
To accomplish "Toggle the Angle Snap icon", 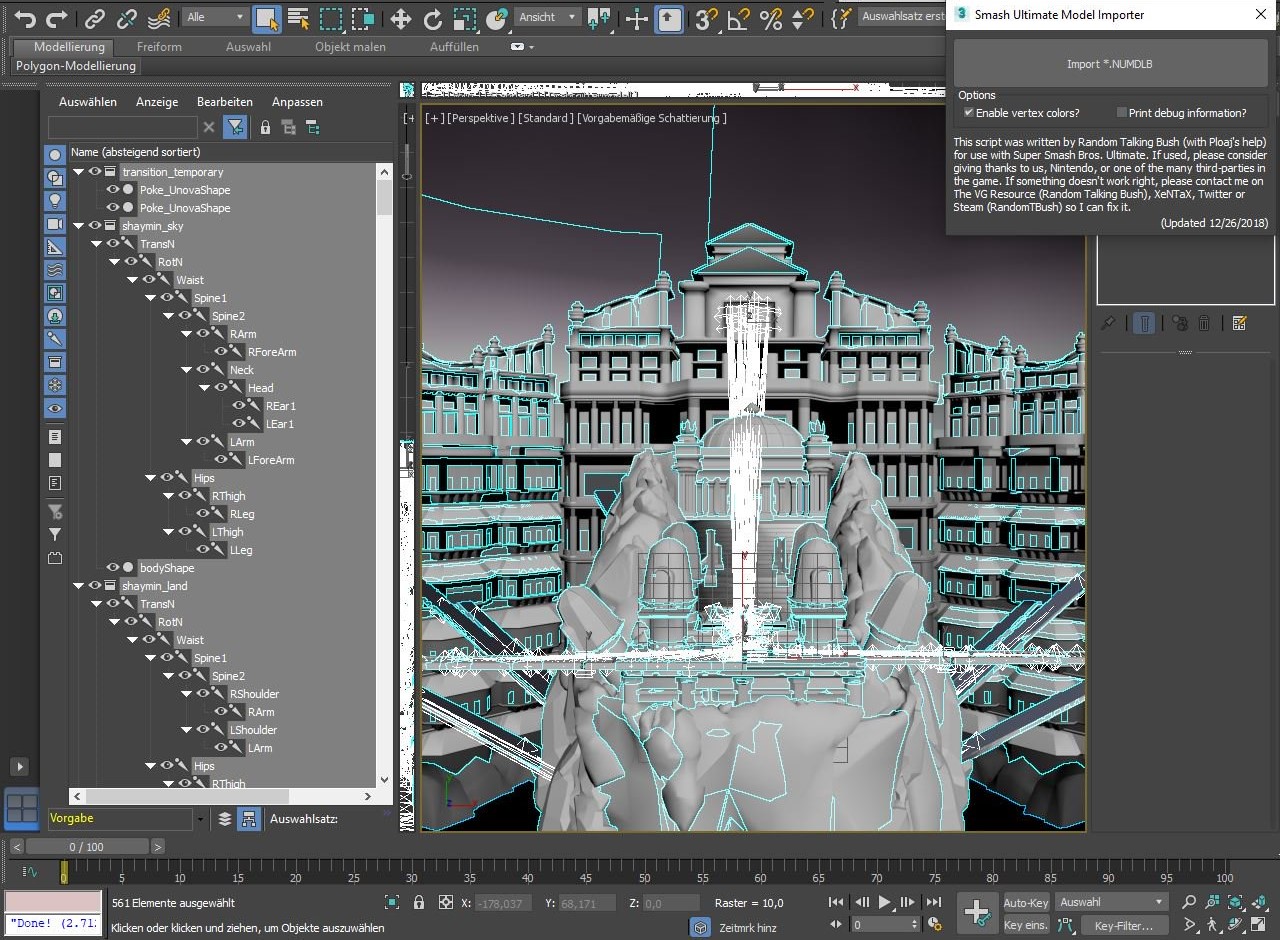I will (738, 18).
